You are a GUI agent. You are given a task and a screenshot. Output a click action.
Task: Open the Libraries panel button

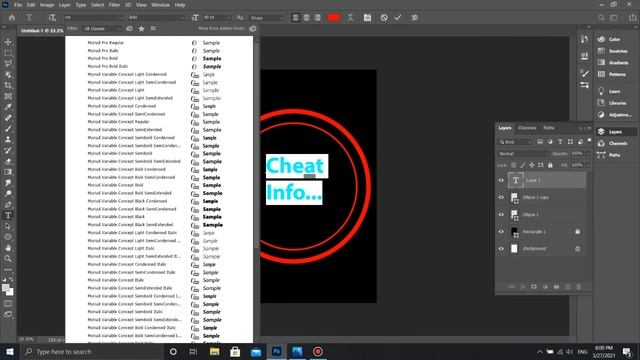coord(613,103)
